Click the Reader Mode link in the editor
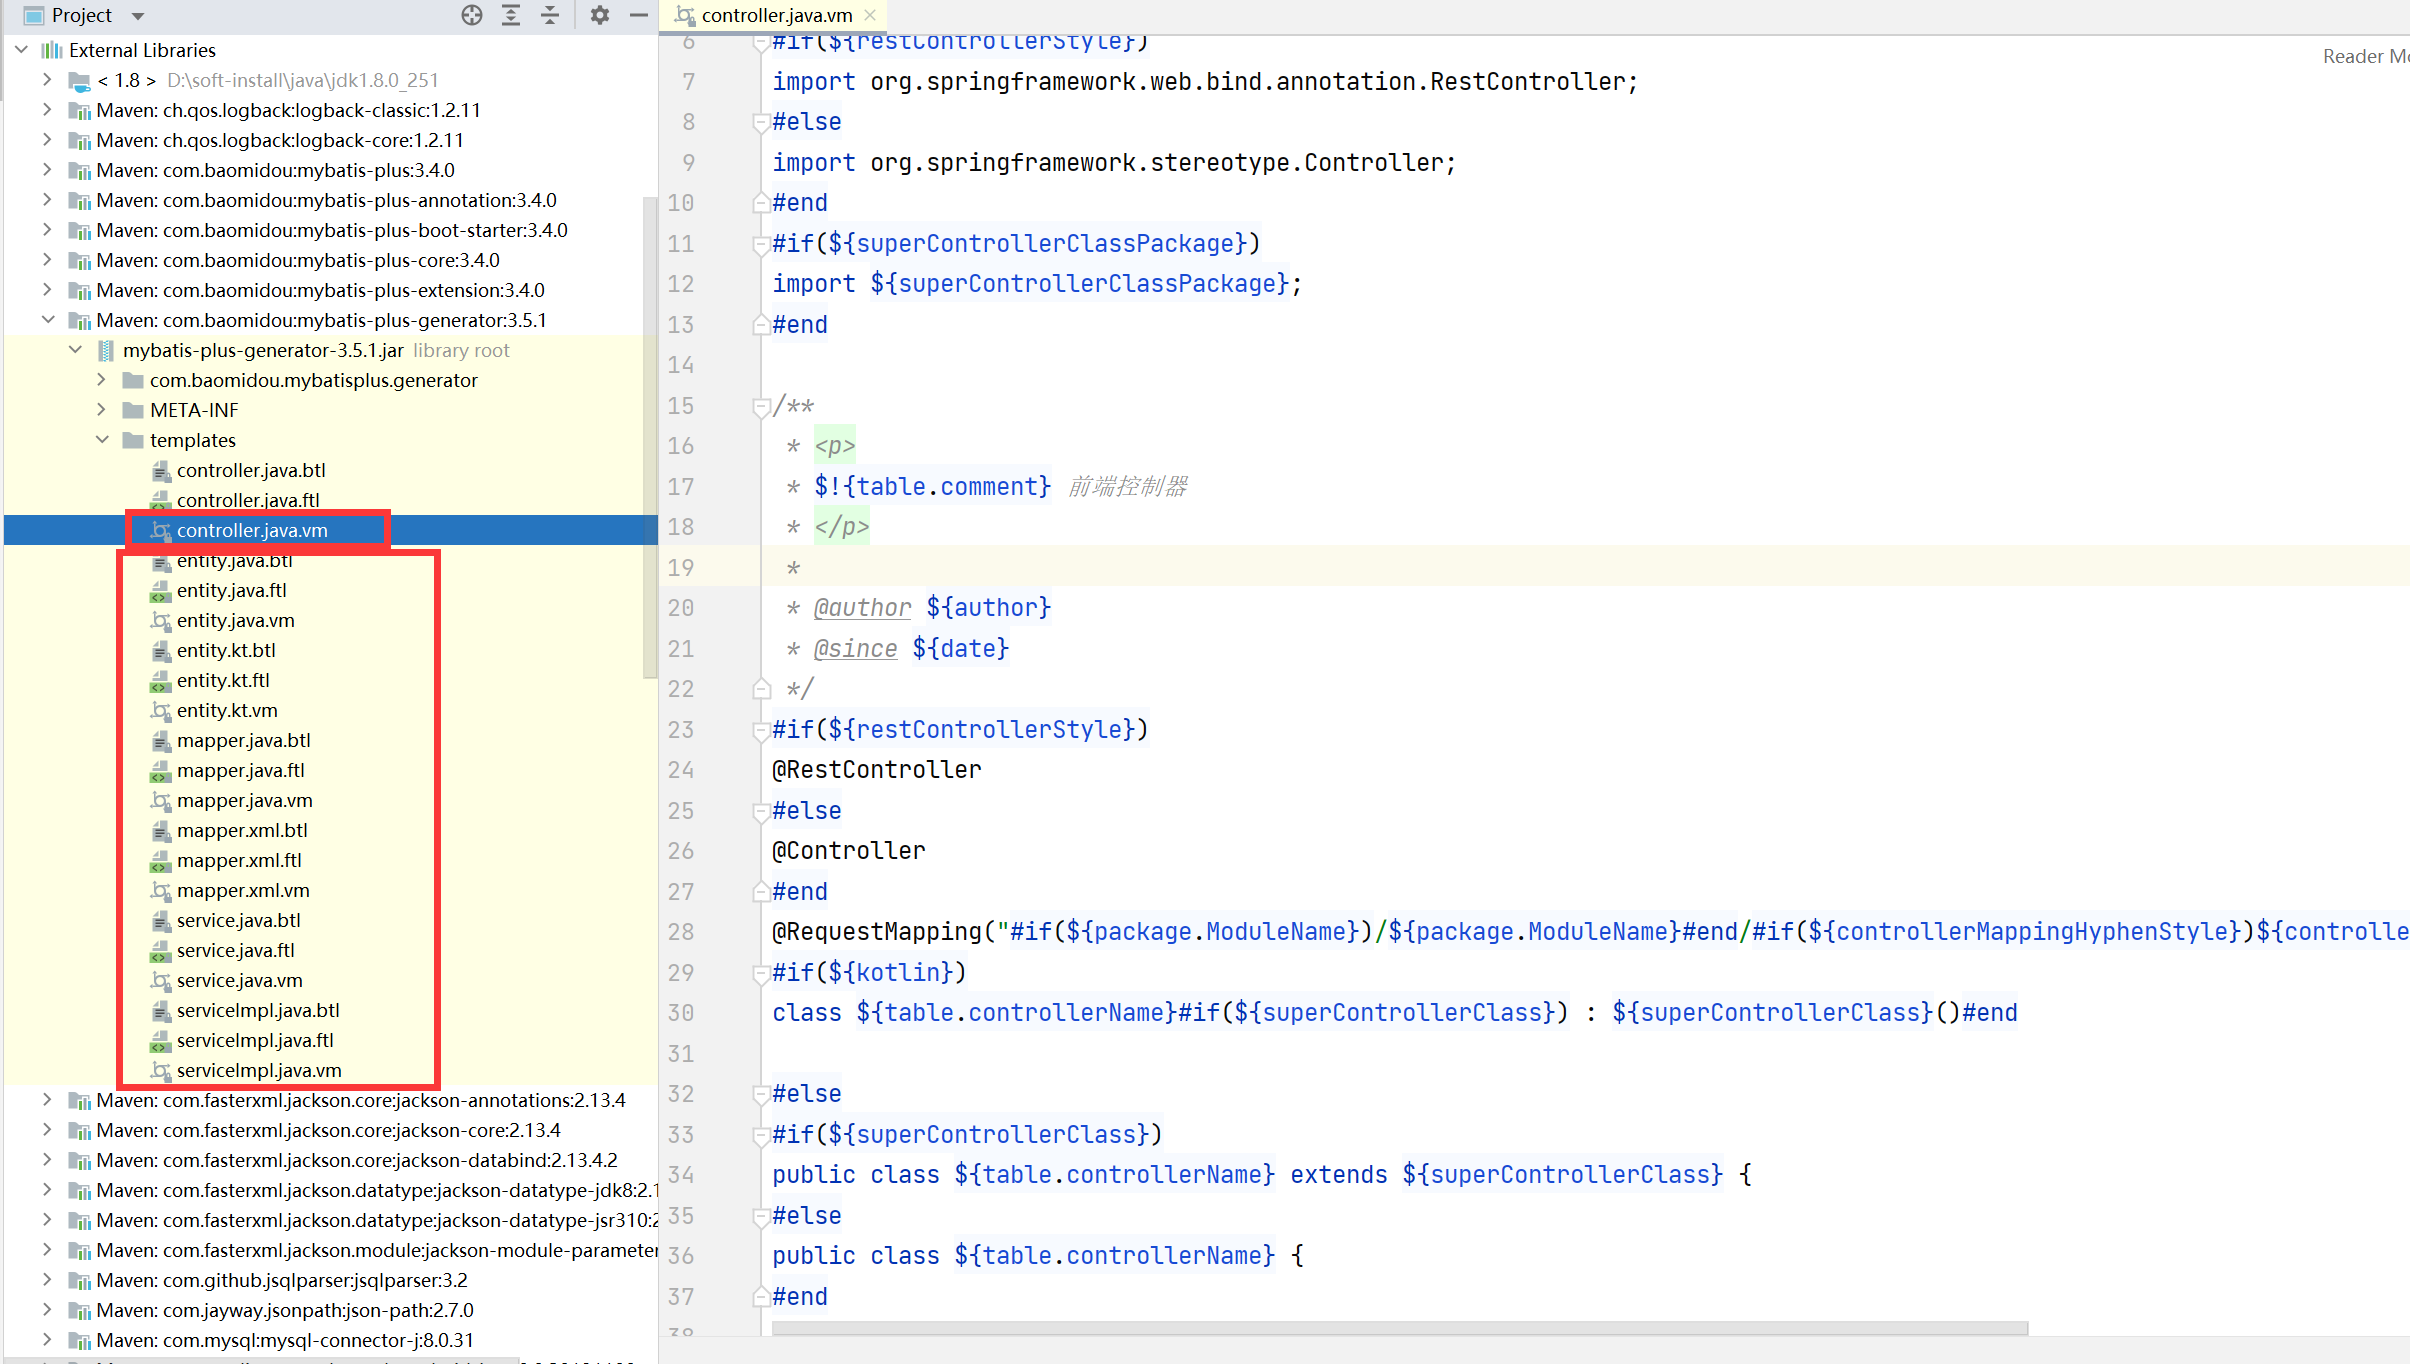 click(x=2364, y=57)
